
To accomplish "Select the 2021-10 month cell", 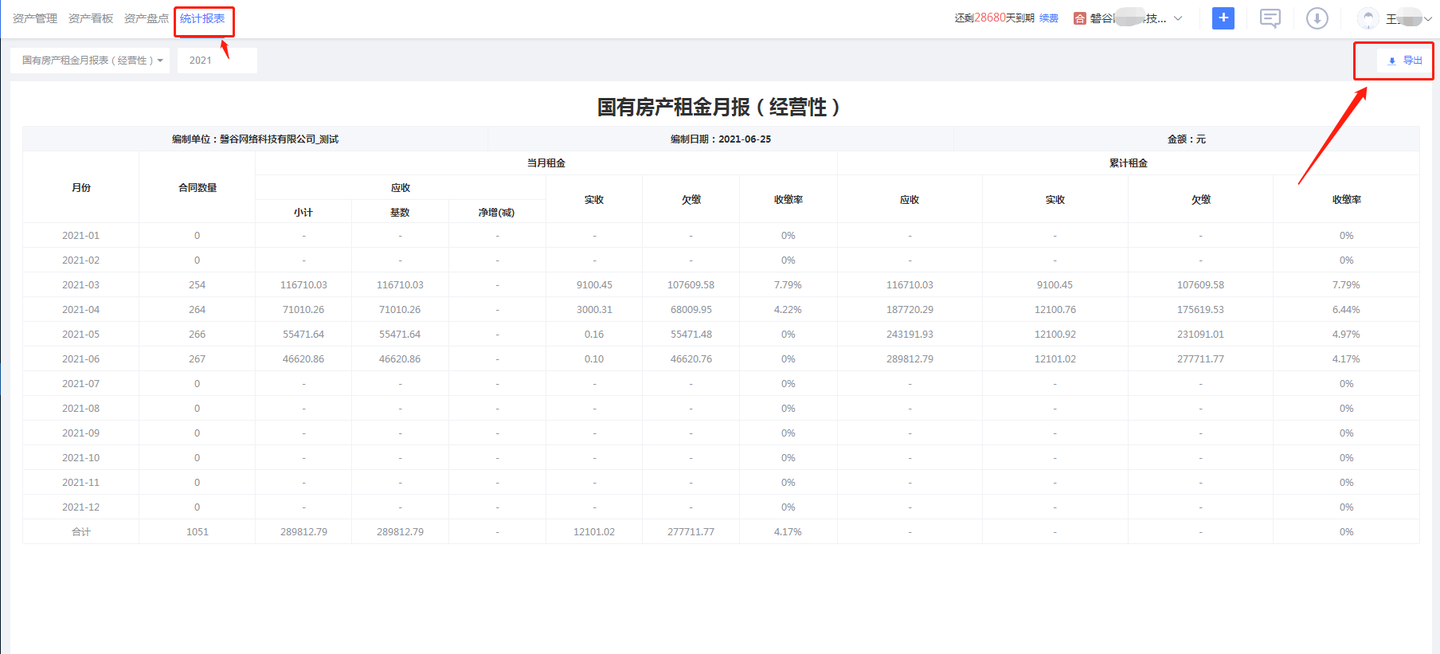I will click(x=81, y=458).
